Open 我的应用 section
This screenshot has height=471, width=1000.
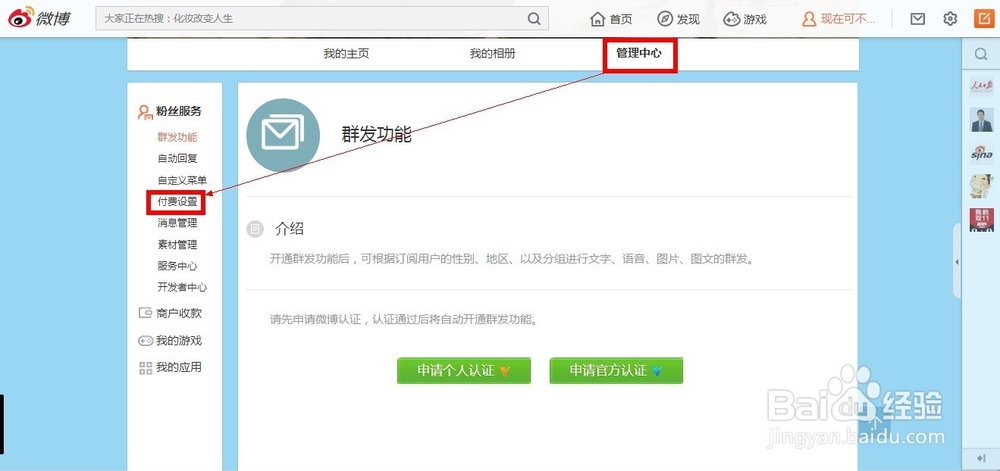[x=179, y=368]
